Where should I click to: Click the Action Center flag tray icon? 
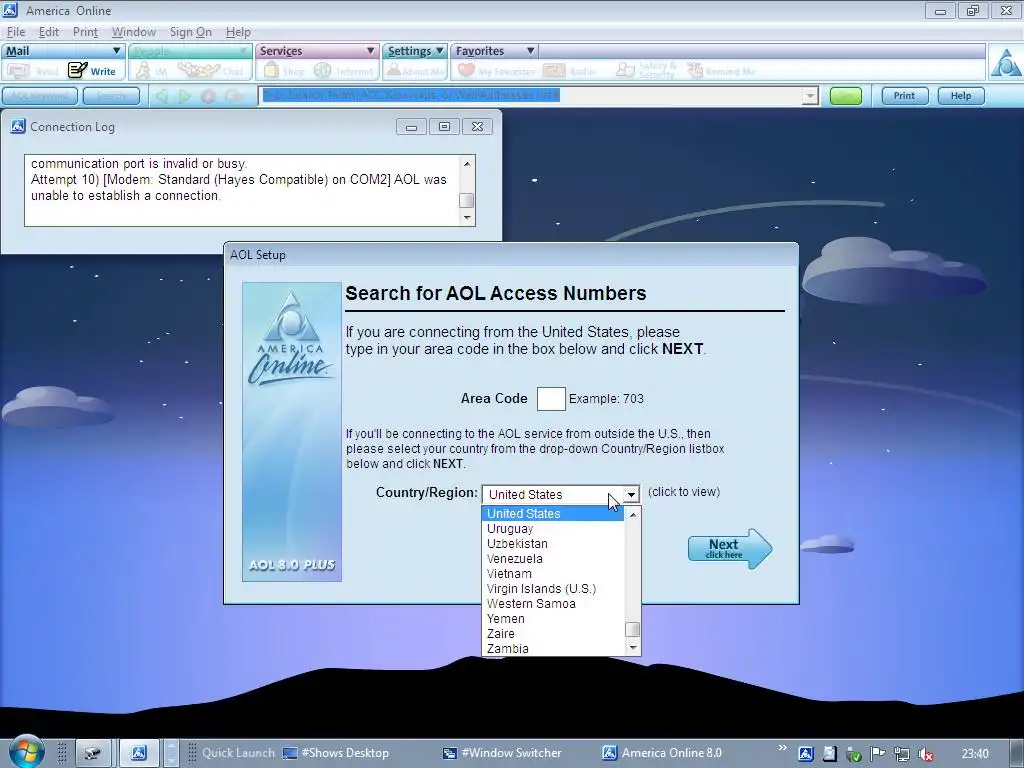click(878, 754)
